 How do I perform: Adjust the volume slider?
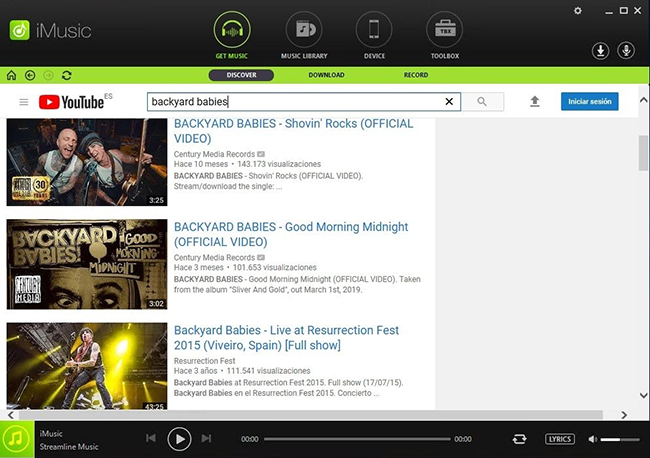tap(620, 439)
